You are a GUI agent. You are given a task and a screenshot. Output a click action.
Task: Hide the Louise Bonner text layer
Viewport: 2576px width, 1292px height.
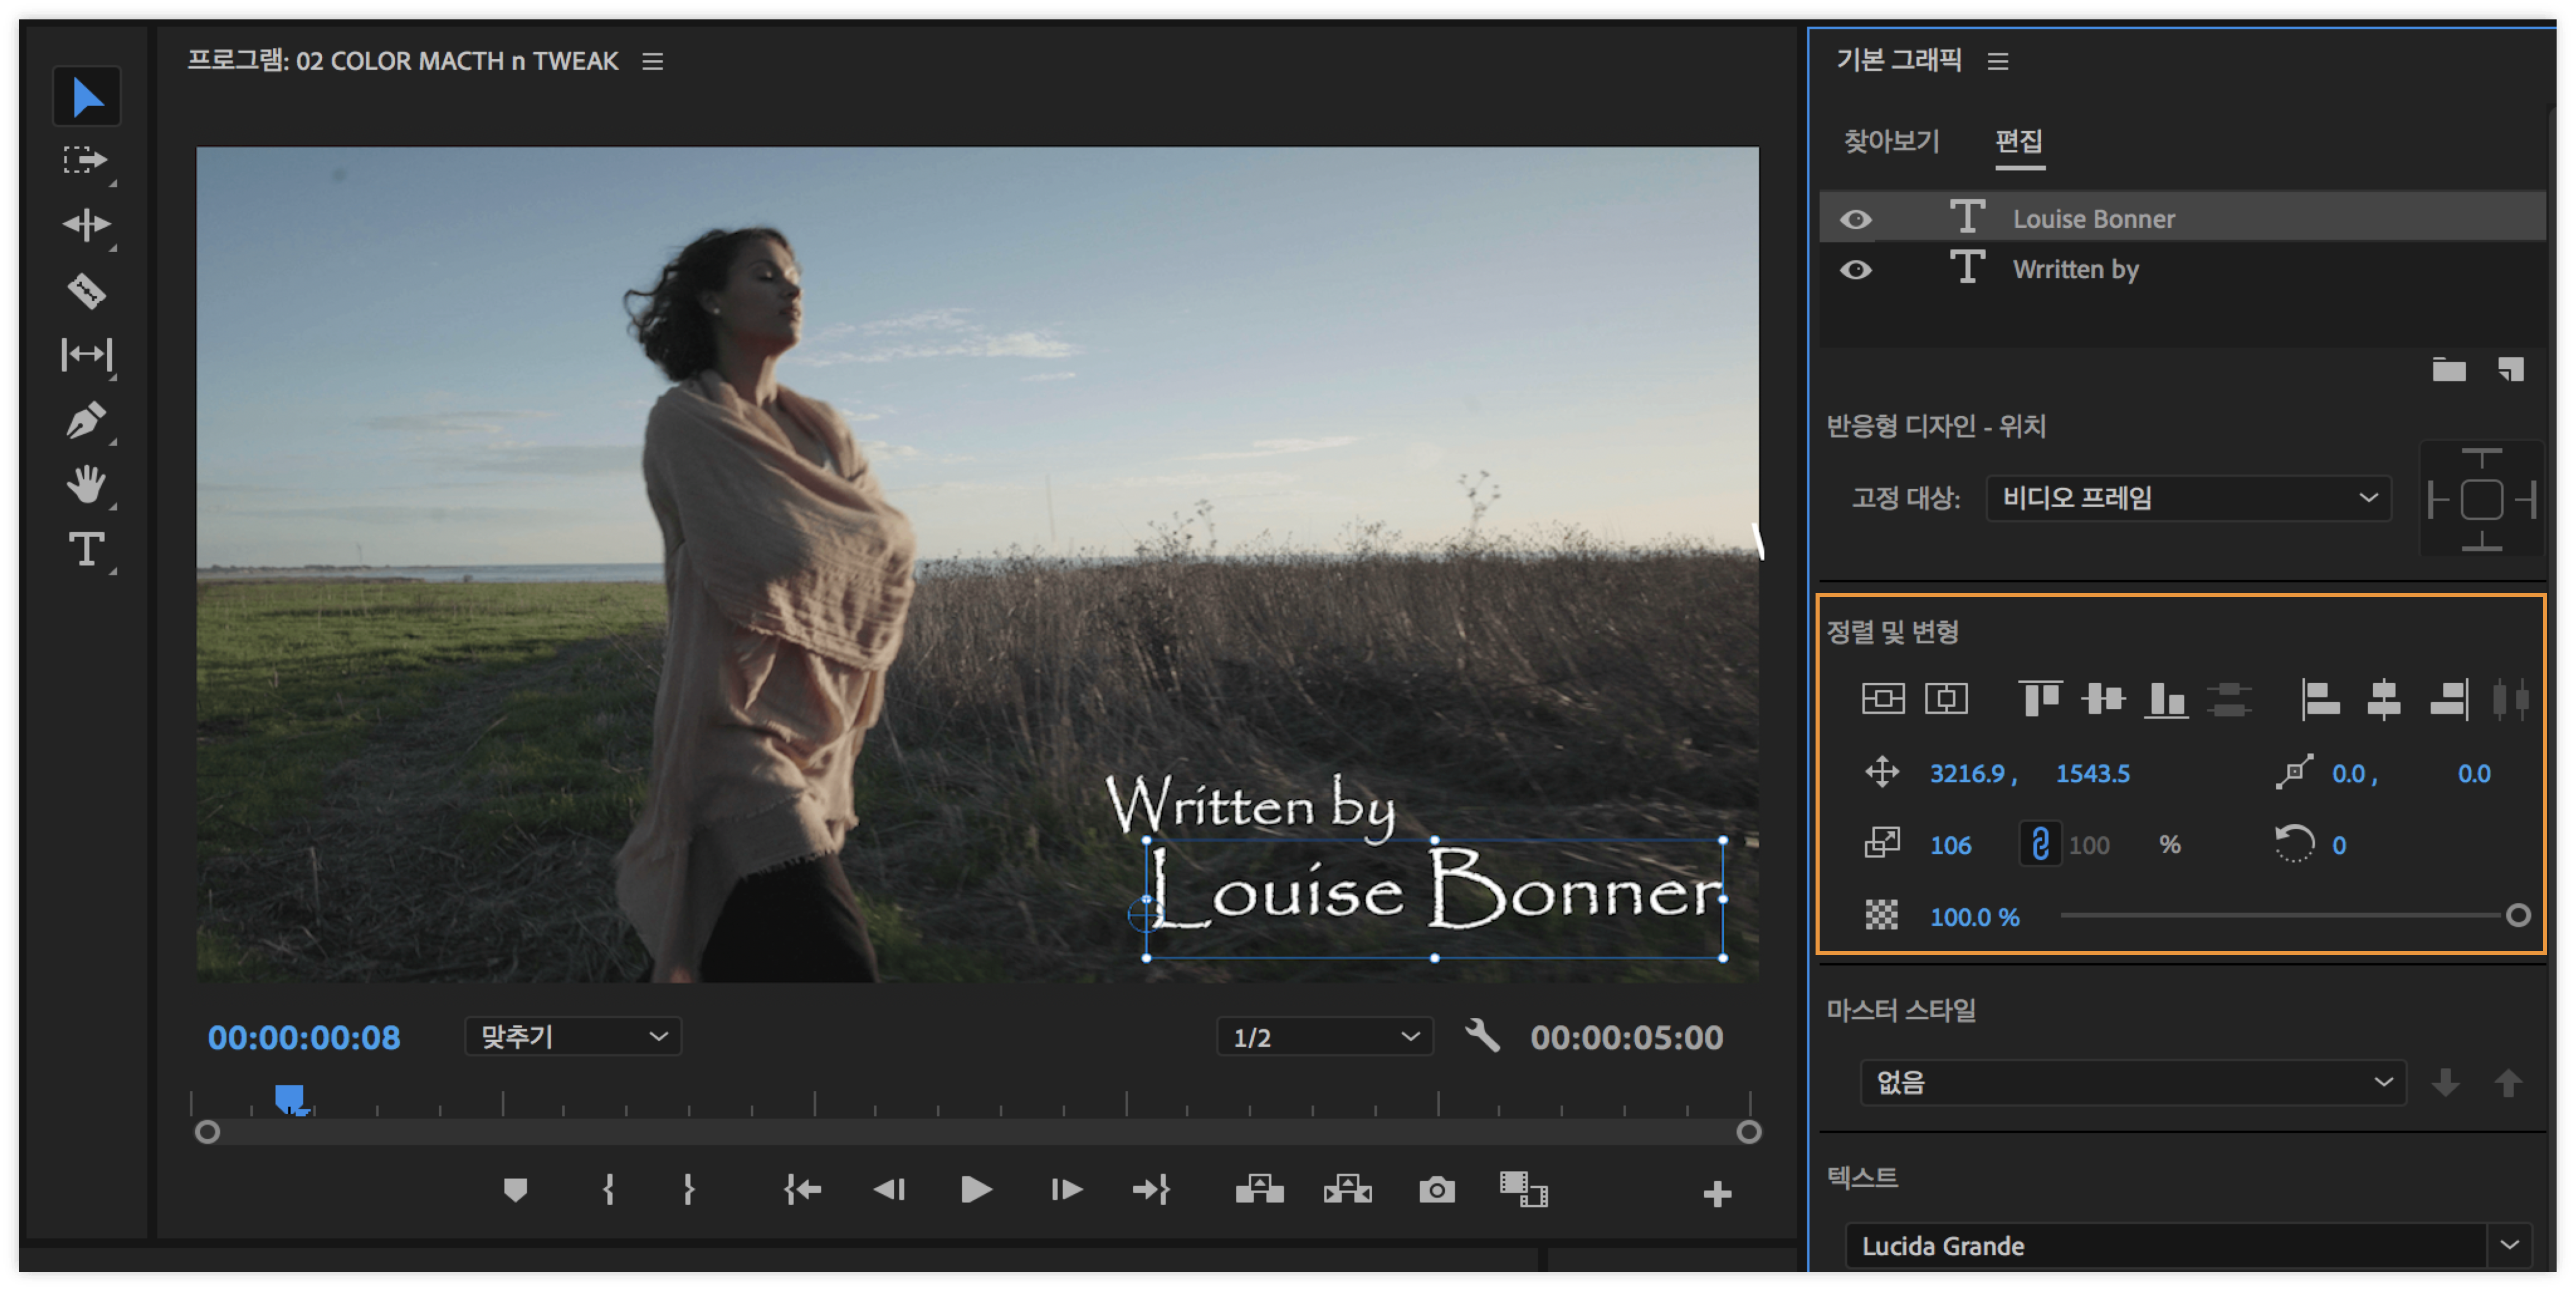(x=1856, y=219)
